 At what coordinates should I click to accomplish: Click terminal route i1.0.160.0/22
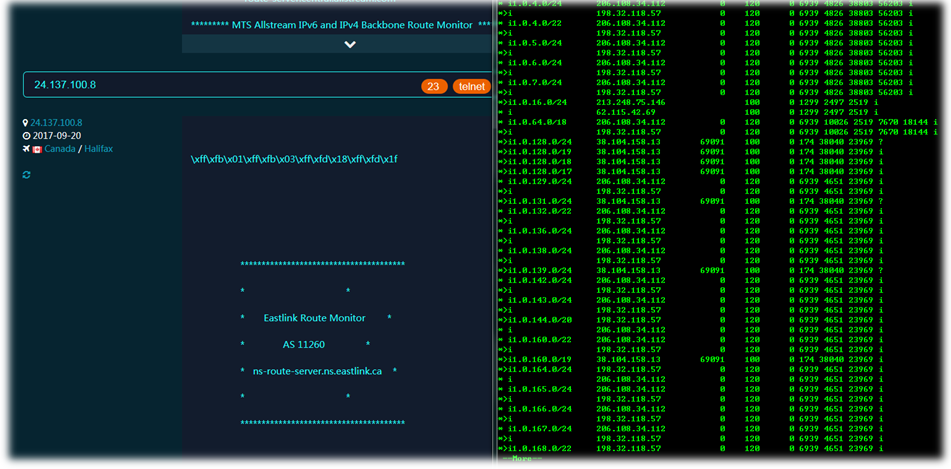(539, 340)
